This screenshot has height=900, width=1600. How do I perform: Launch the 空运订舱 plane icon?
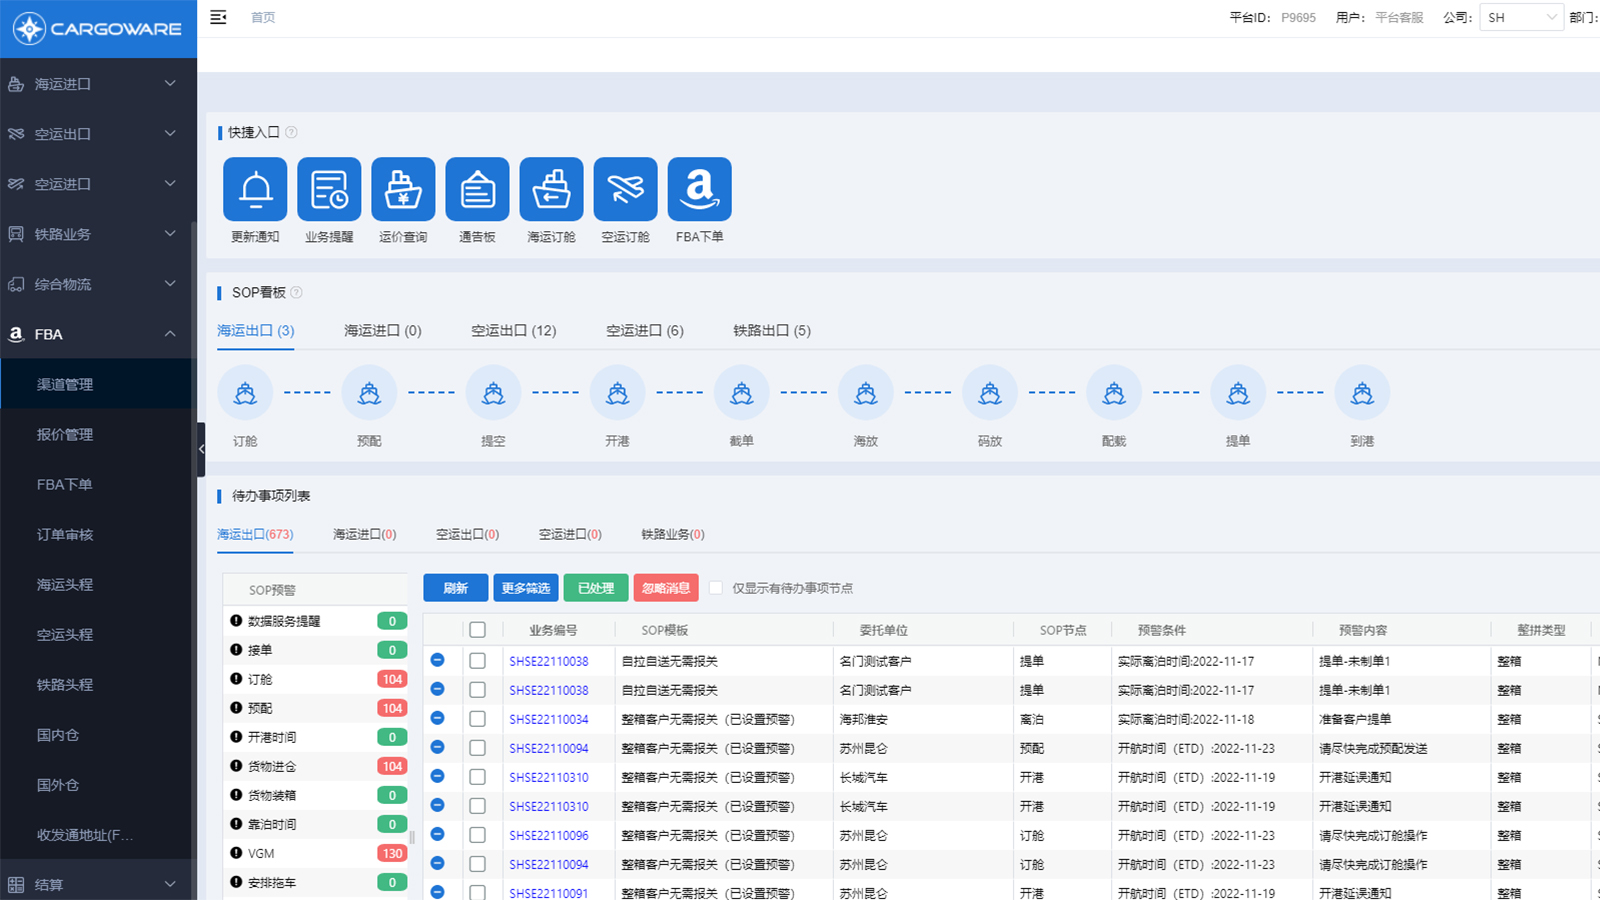(625, 189)
